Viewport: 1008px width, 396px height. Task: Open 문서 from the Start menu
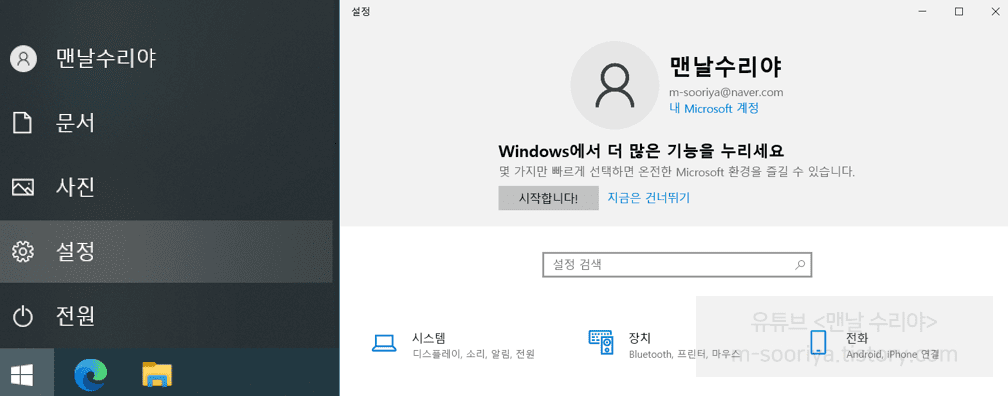click(166, 122)
